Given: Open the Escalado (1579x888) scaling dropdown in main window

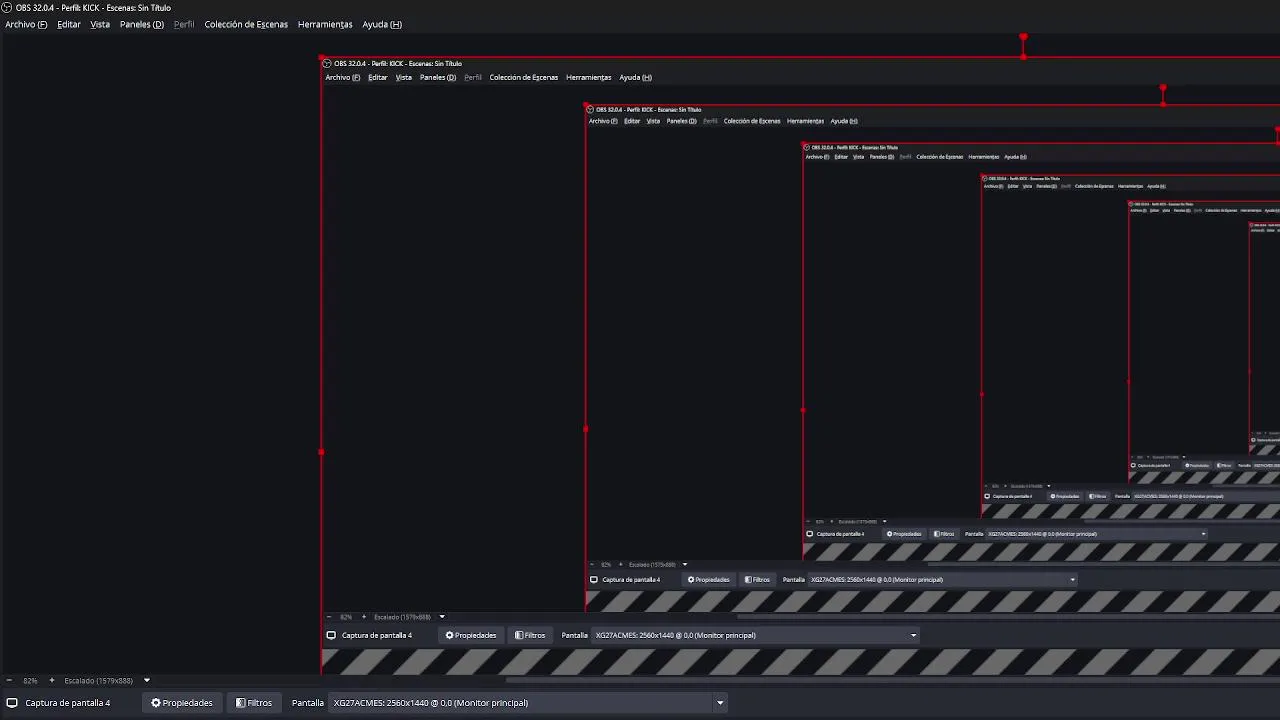Looking at the screenshot, I should coord(107,681).
